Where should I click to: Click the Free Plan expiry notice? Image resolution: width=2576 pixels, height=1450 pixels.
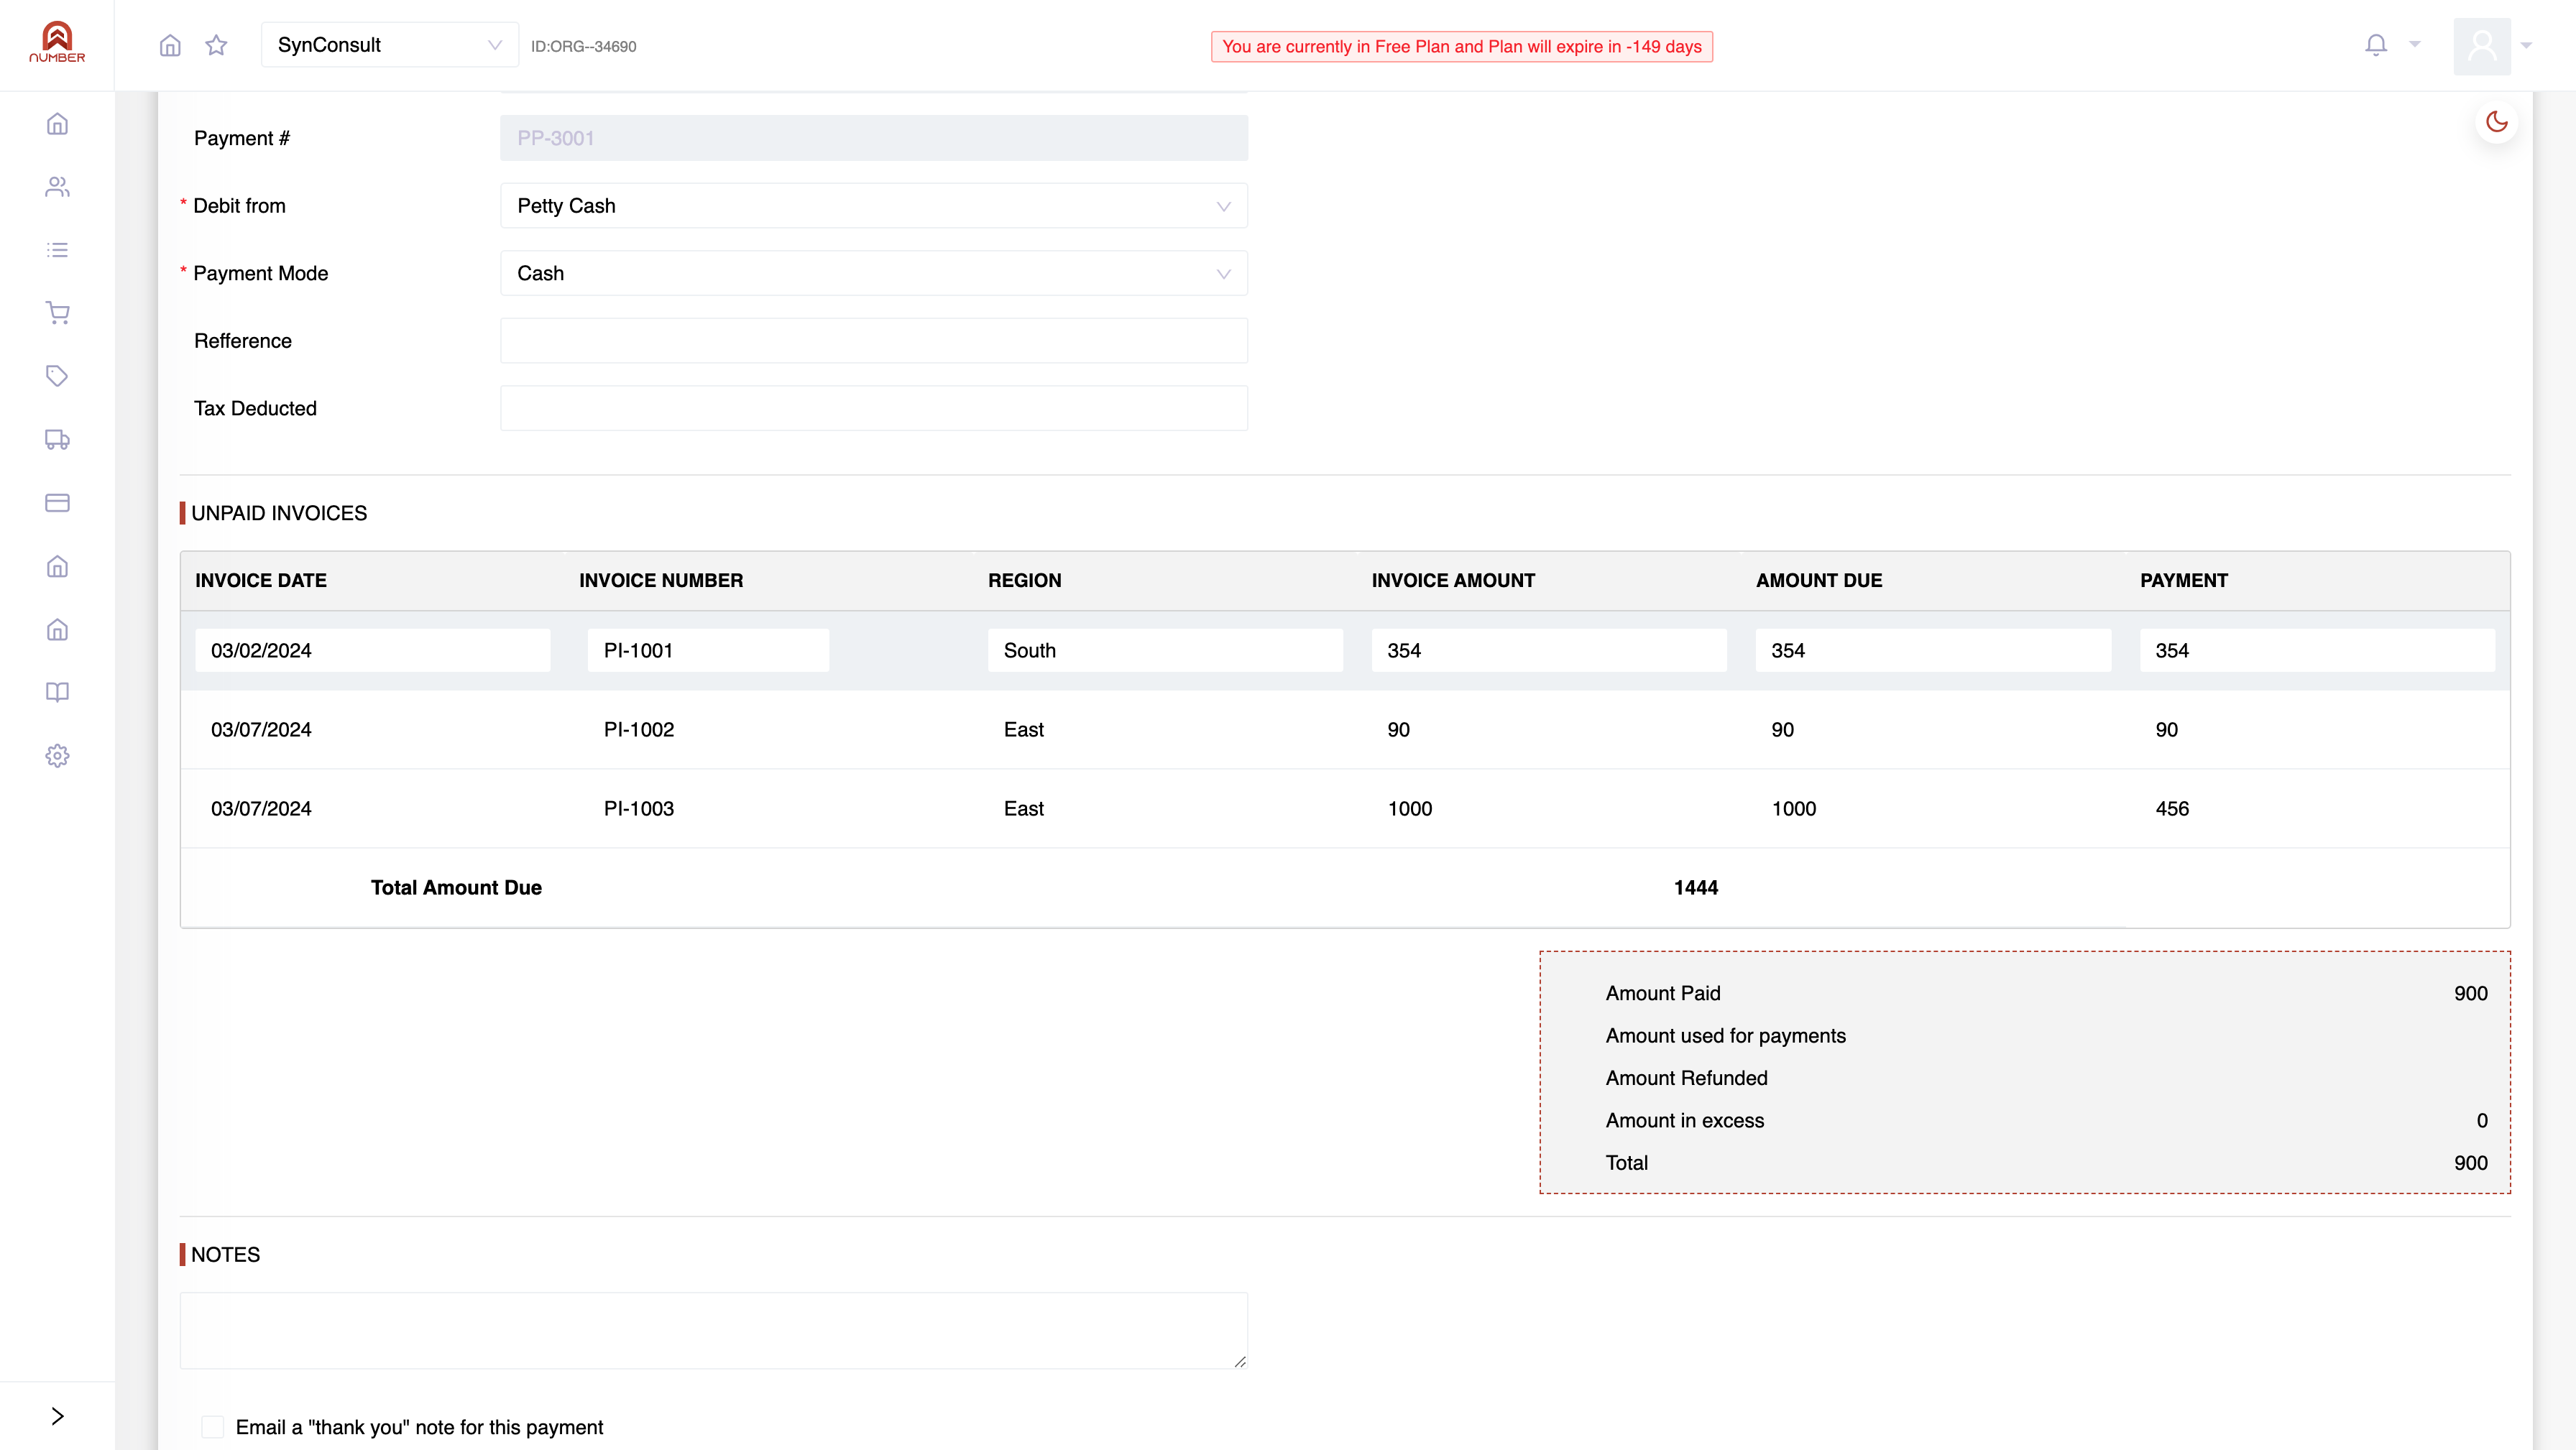[1461, 47]
